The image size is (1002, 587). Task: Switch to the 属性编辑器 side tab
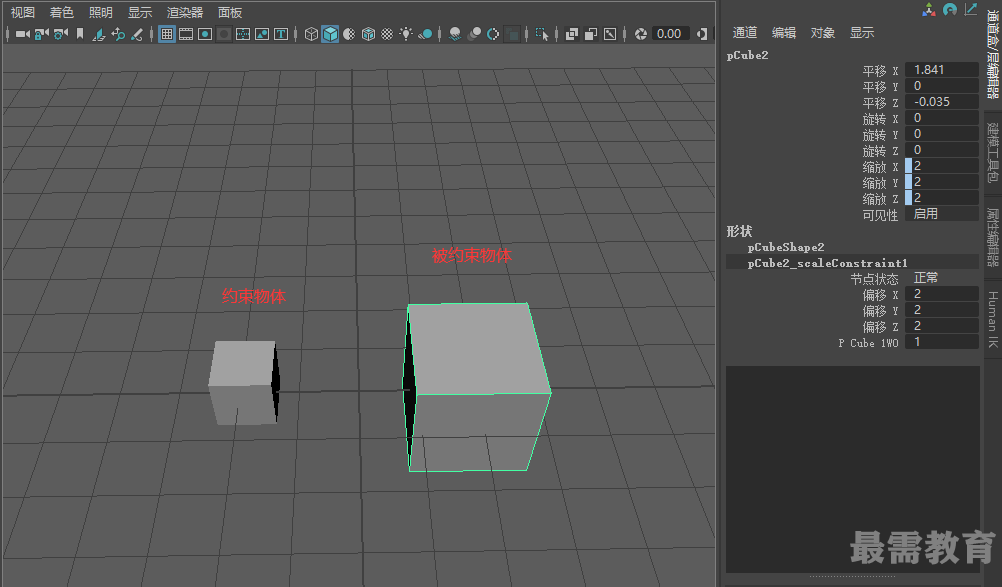992,237
